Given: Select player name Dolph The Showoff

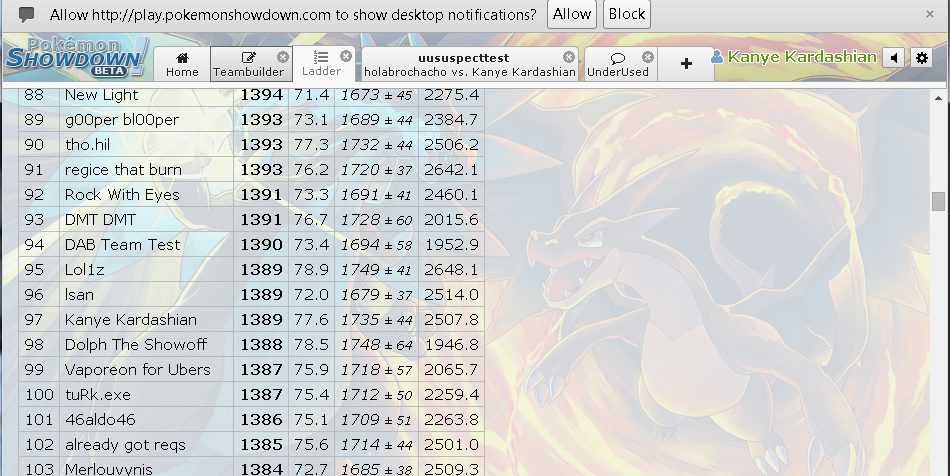Looking at the screenshot, I should [x=136, y=344].
